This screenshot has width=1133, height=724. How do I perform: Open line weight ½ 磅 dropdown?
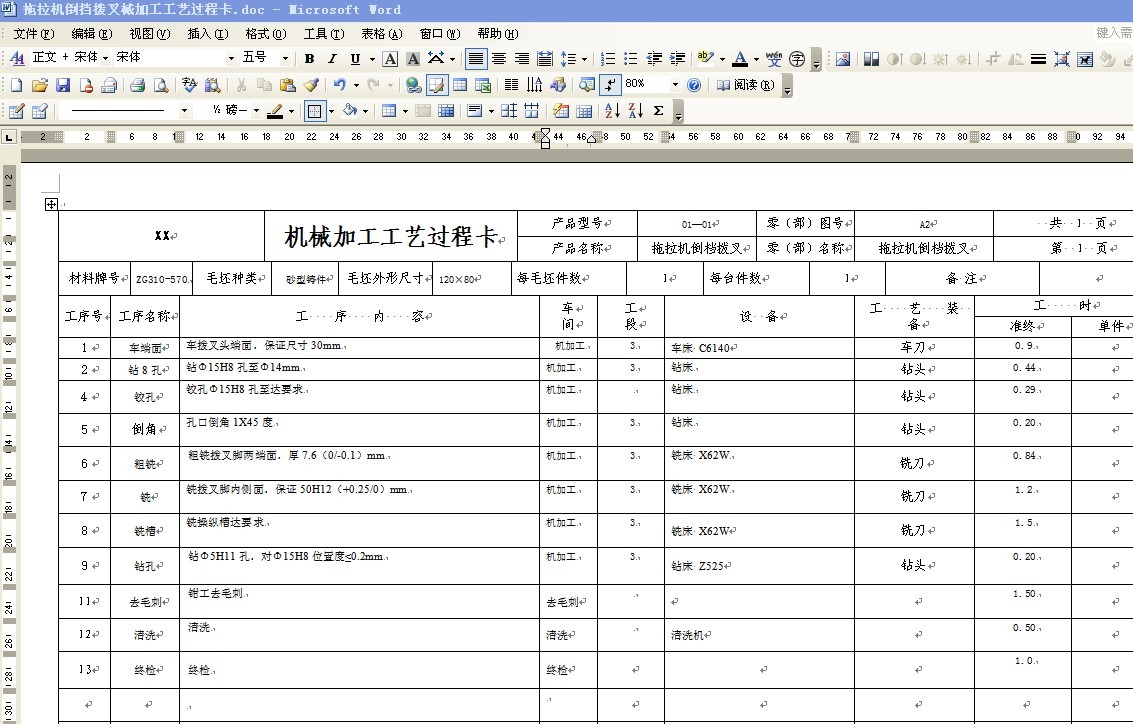(x=256, y=111)
